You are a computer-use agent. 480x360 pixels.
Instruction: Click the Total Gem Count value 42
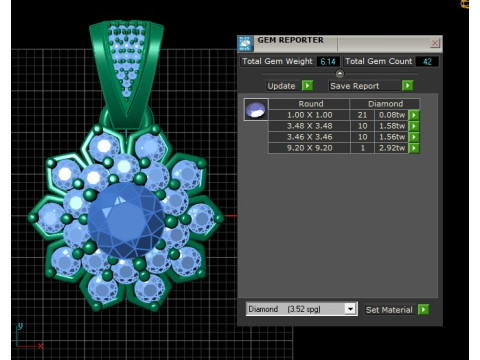pos(427,62)
